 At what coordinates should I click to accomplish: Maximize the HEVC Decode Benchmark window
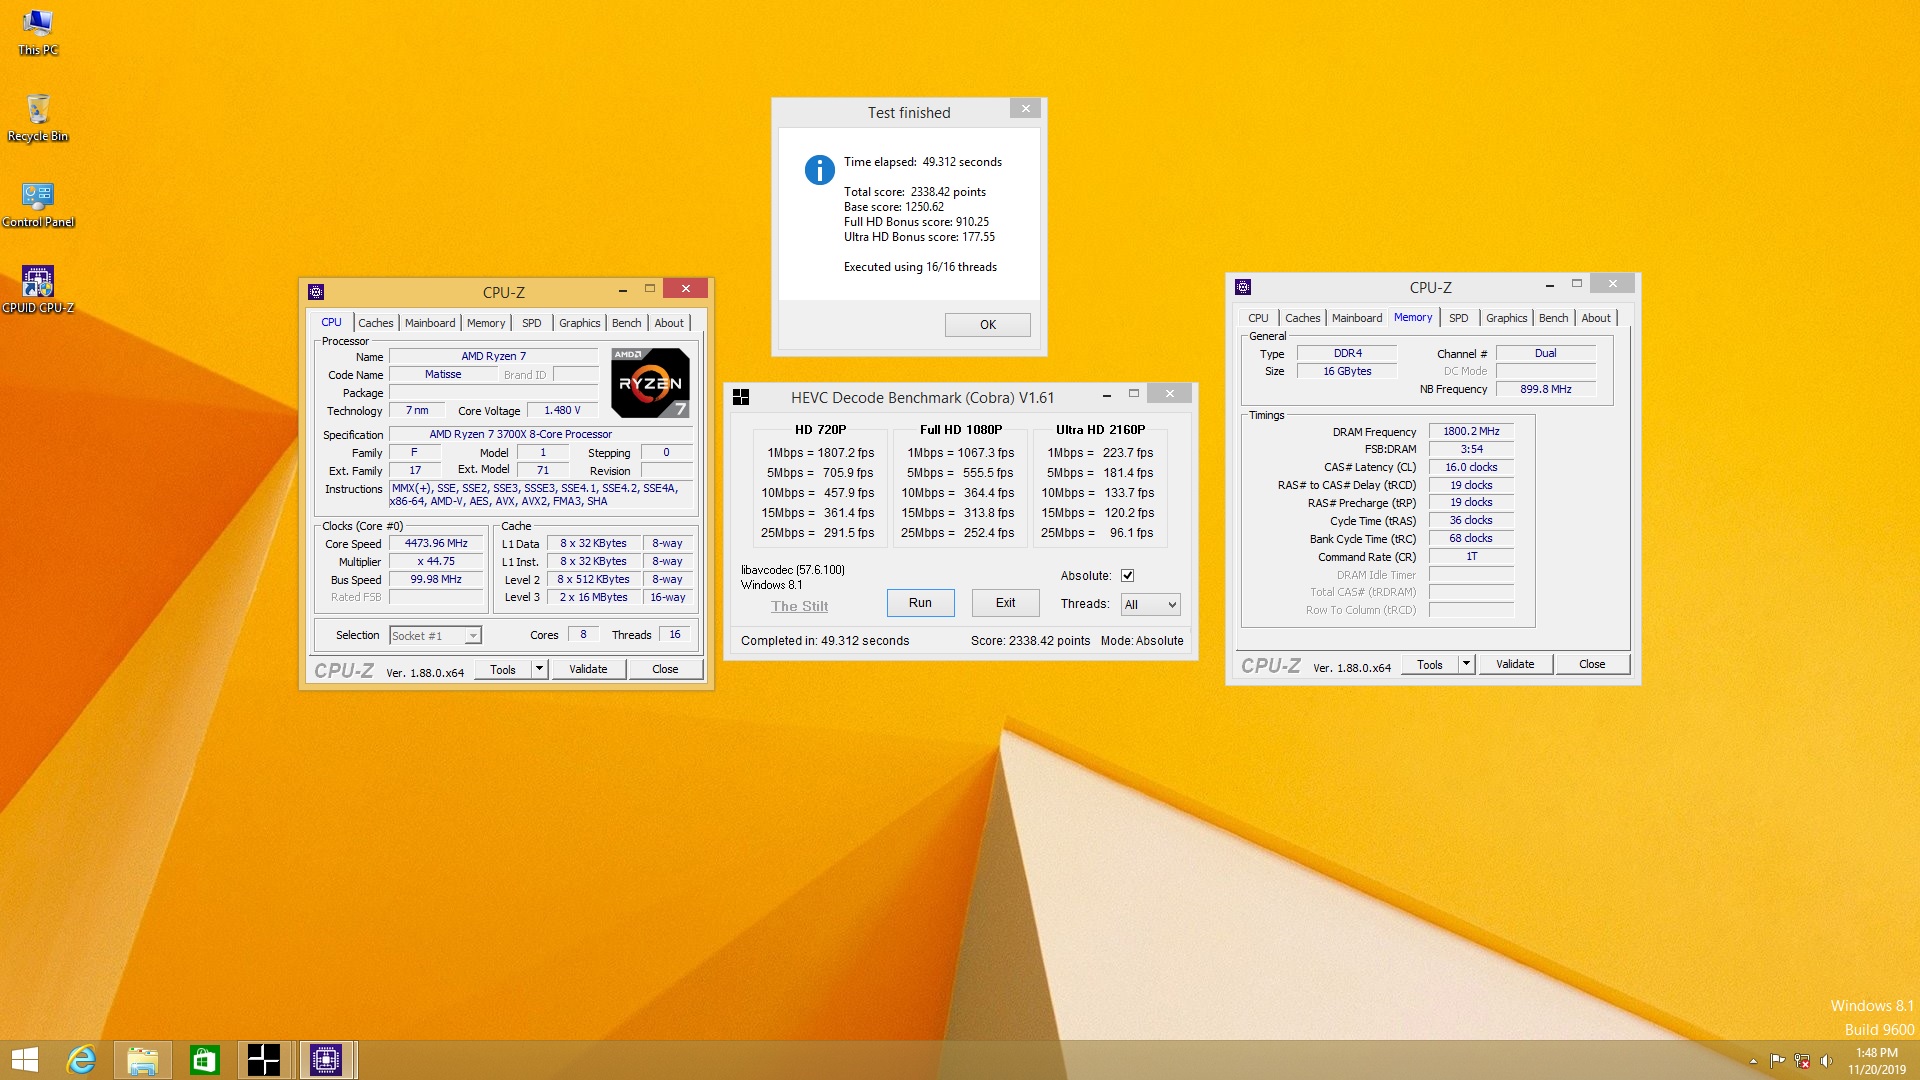[x=1134, y=394]
